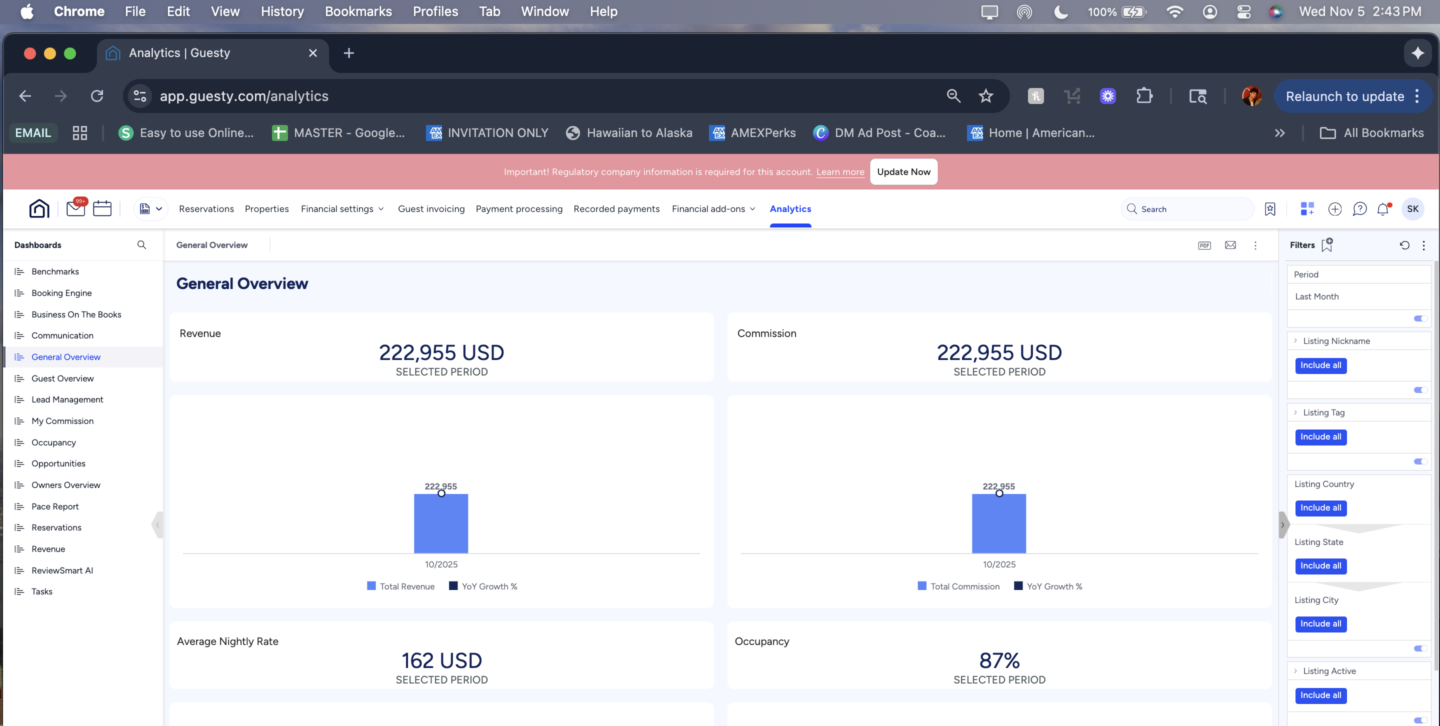The height and width of the screenshot is (726, 1440).
Task: Toggle the Listing Nickname filter switch
Action: click(x=1418, y=390)
